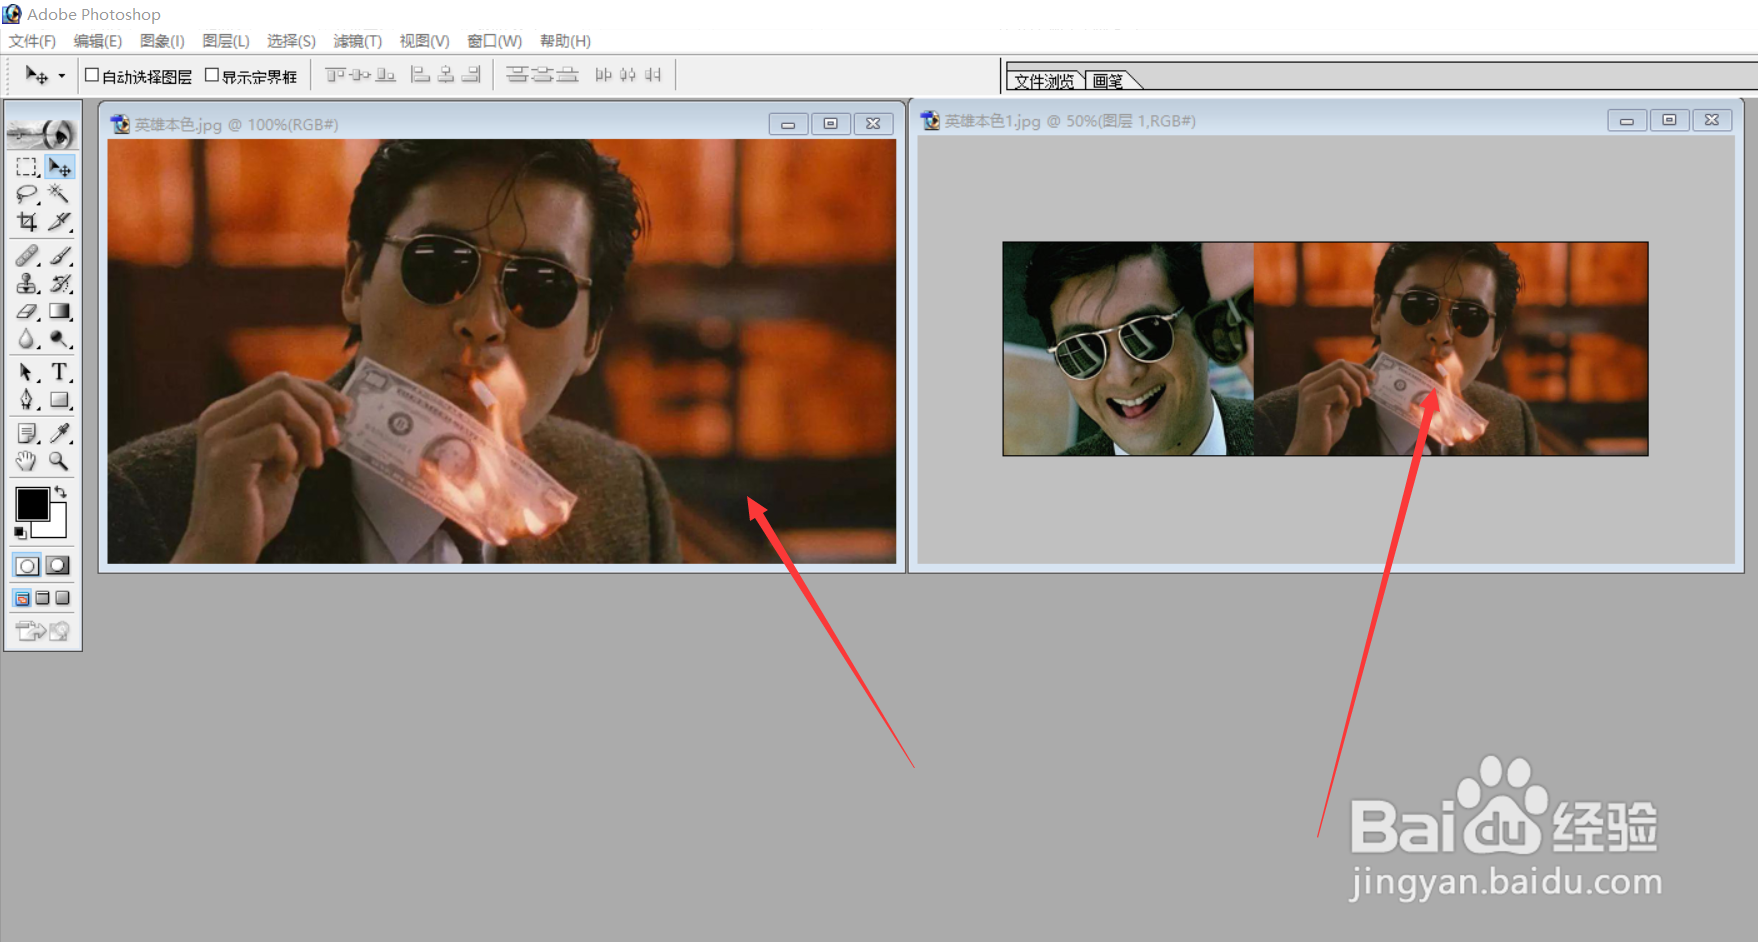This screenshot has width=1758, height=942.
Task: Switch to Standard Screen mode
Action: coord(22,598)
